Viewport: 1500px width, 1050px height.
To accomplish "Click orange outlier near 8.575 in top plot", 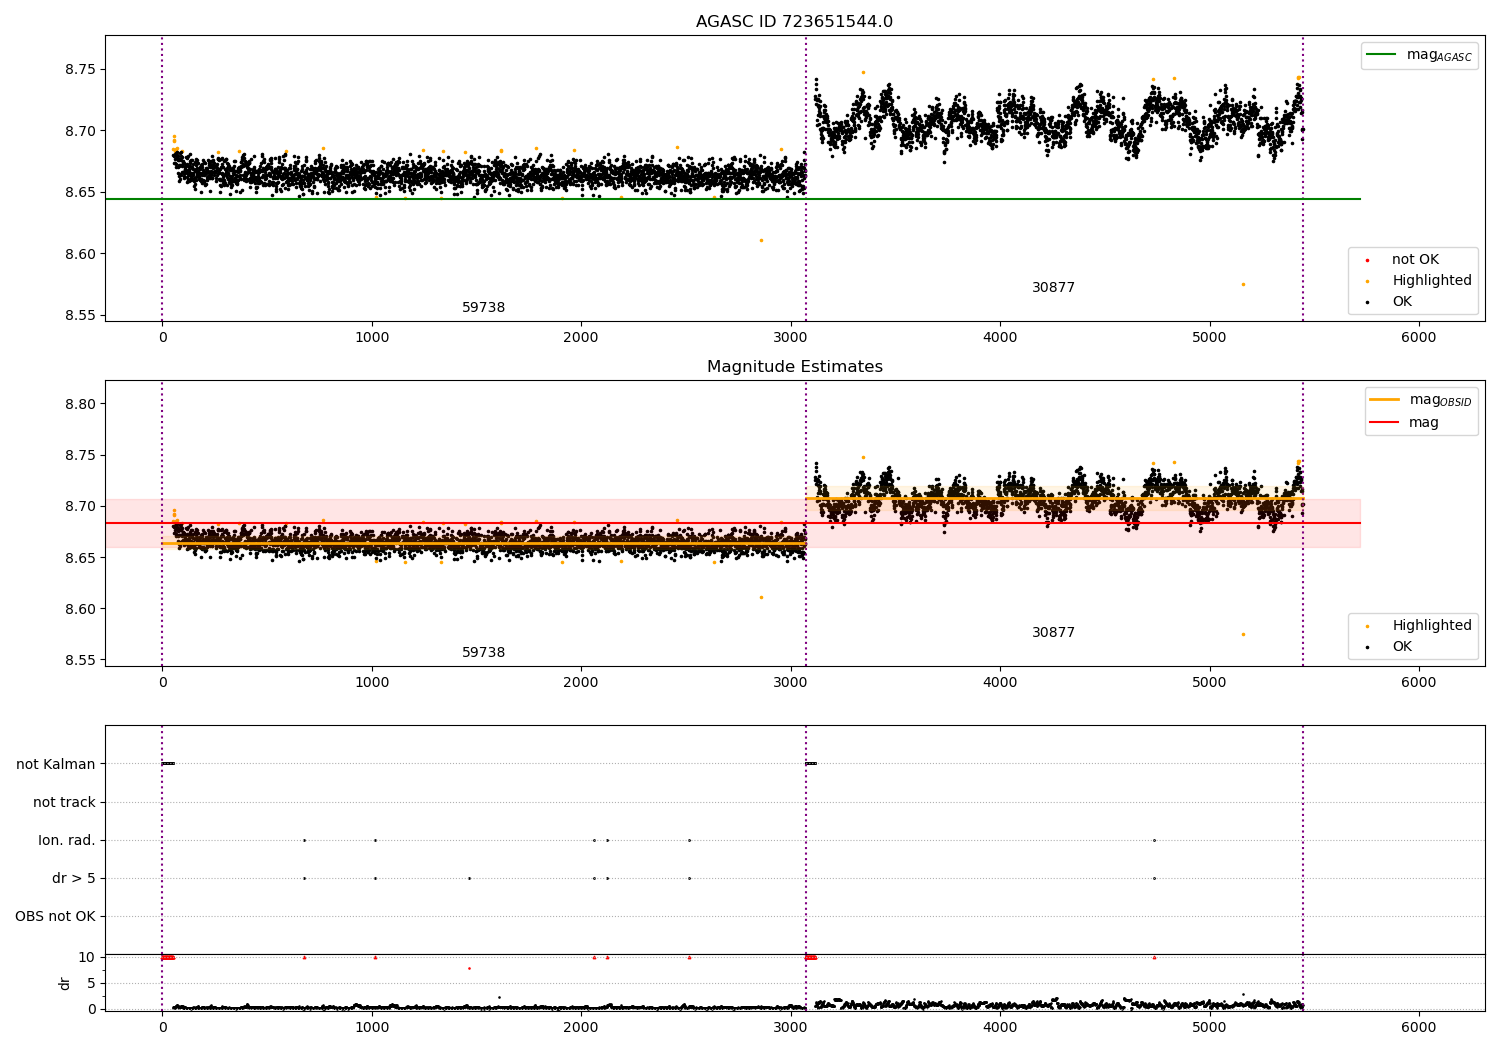I will click(x=1243, y=284).
